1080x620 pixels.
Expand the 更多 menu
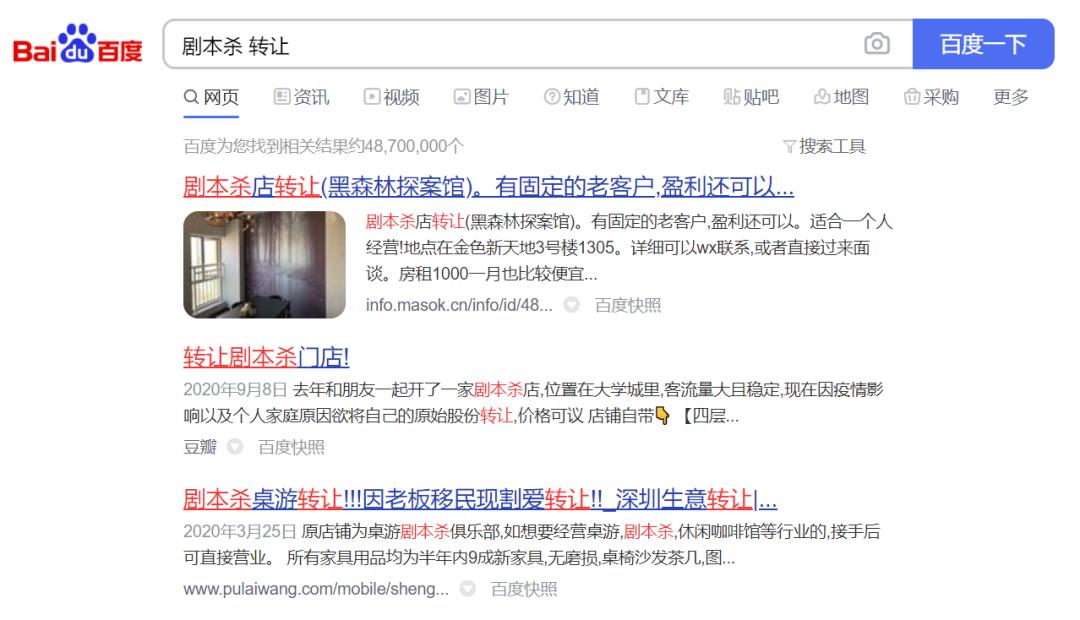coord(1010,97)
